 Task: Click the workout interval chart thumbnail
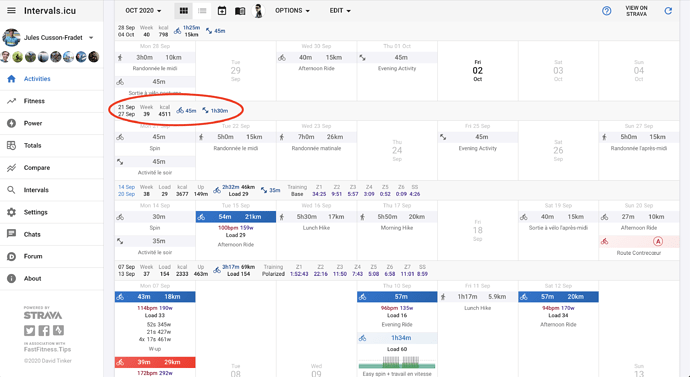397,363
